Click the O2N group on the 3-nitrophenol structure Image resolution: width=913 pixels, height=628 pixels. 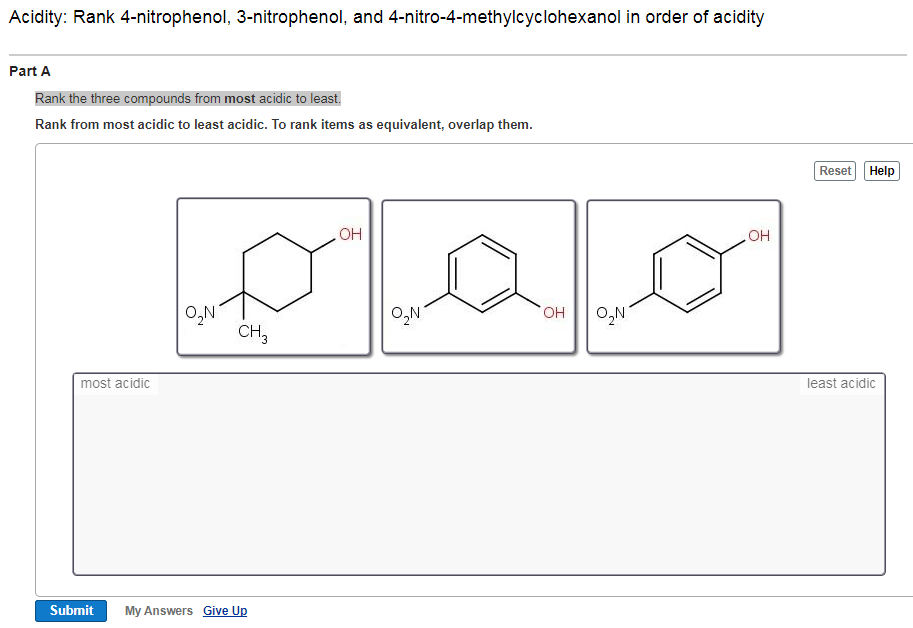tap(404, 312)
